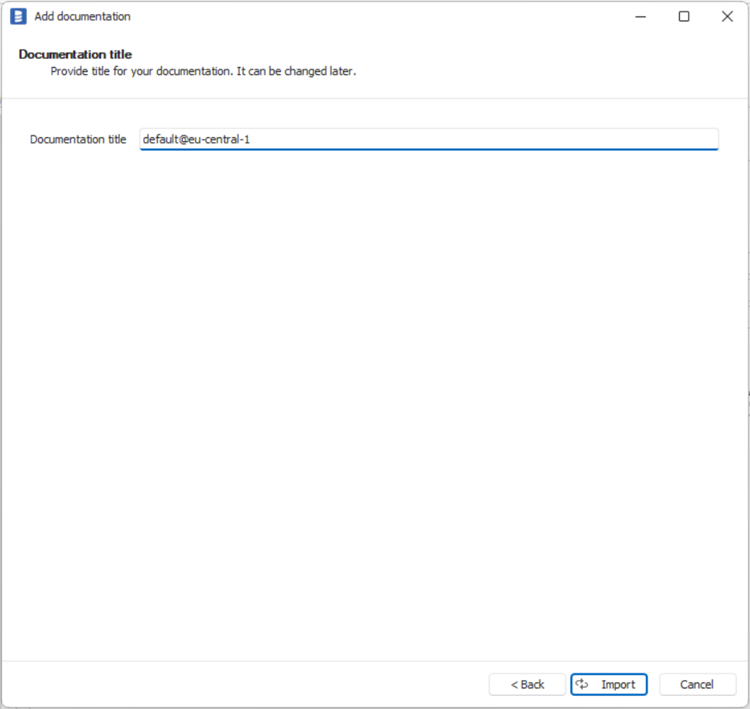Click empty title bar area beside window title
Image resolution: width=750 pixels, height=709 pixels.
point(380,16)
